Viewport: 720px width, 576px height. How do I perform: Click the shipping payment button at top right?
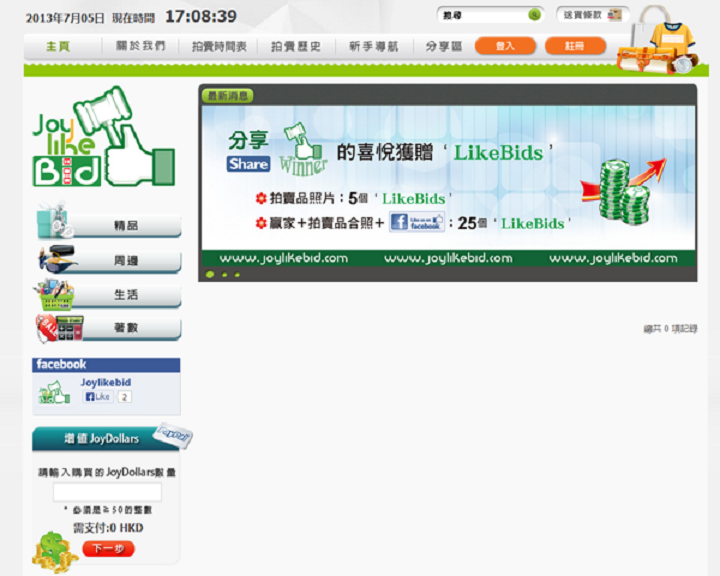coord(592,15)
